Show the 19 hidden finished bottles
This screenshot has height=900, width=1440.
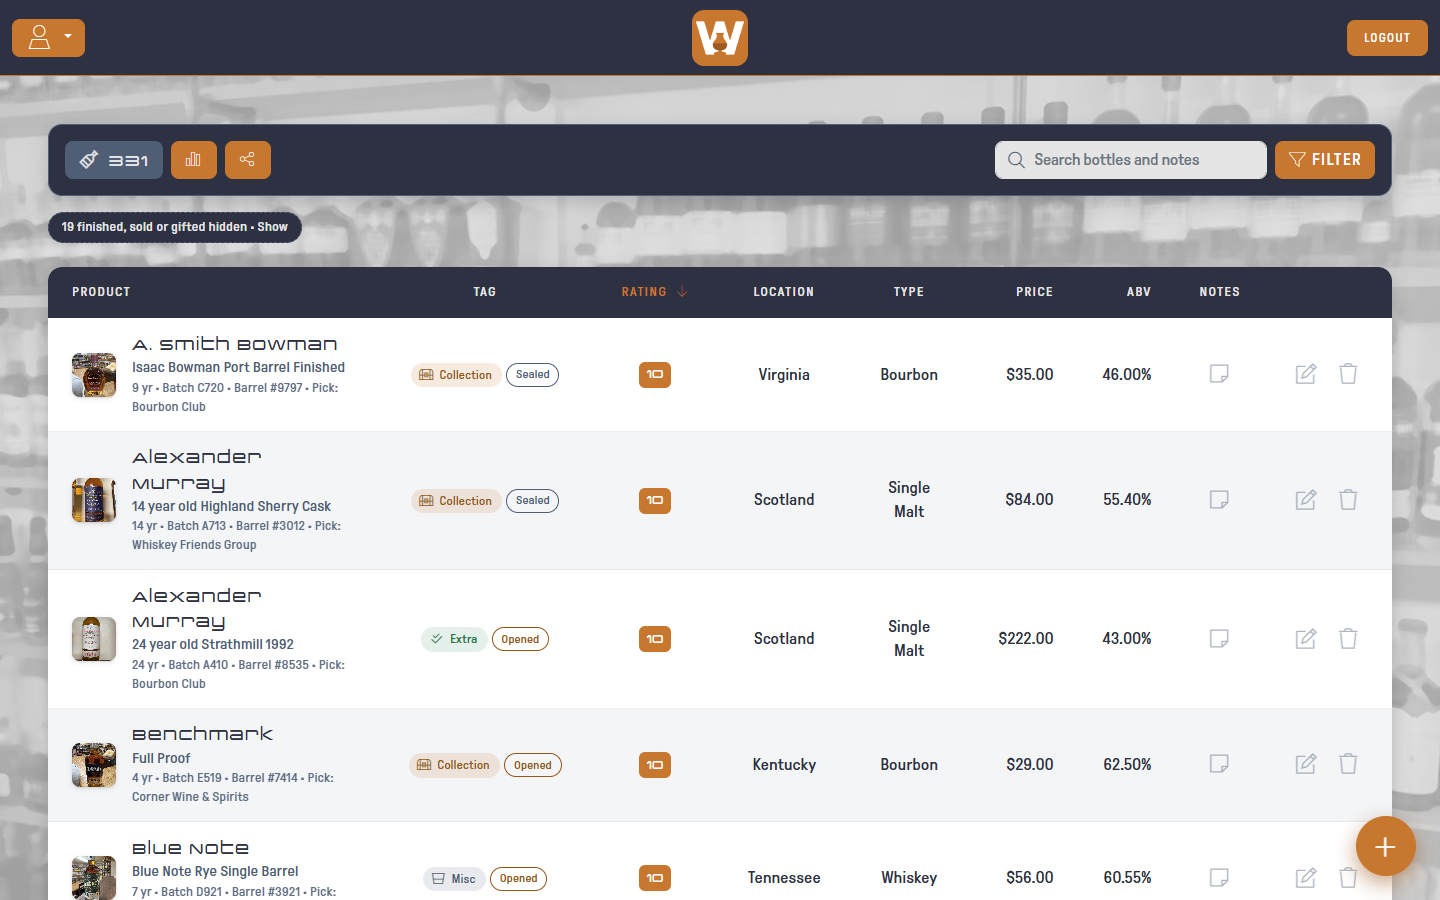click(175, 227)
